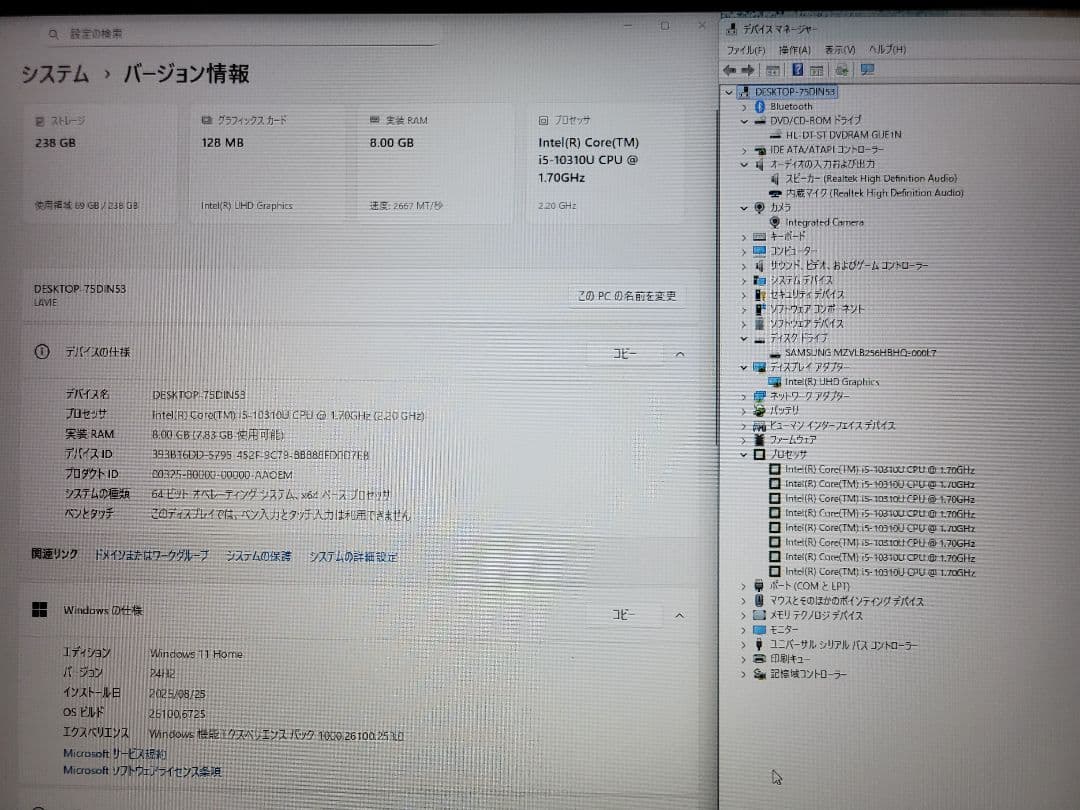Collapse the デバイスの仕様 section chevron
The width and height of the screenshot is (1080, 810).
point(678,353)
